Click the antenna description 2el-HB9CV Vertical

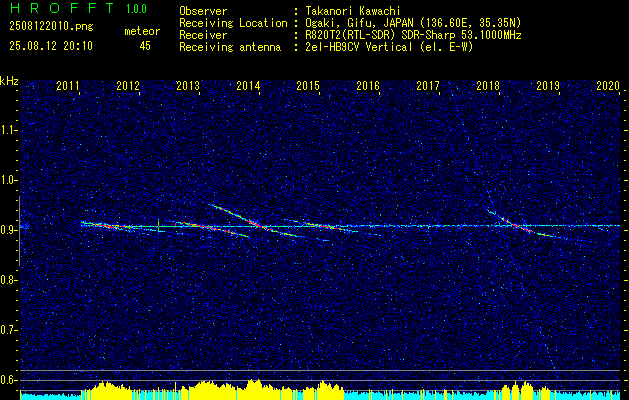(359, 47)
